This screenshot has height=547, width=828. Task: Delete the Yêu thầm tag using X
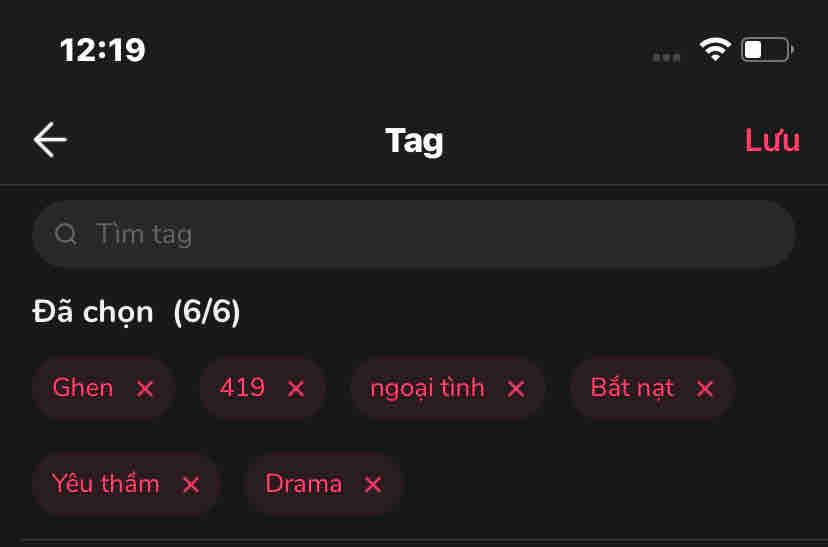pyautogui.click(x=191, y=484)
